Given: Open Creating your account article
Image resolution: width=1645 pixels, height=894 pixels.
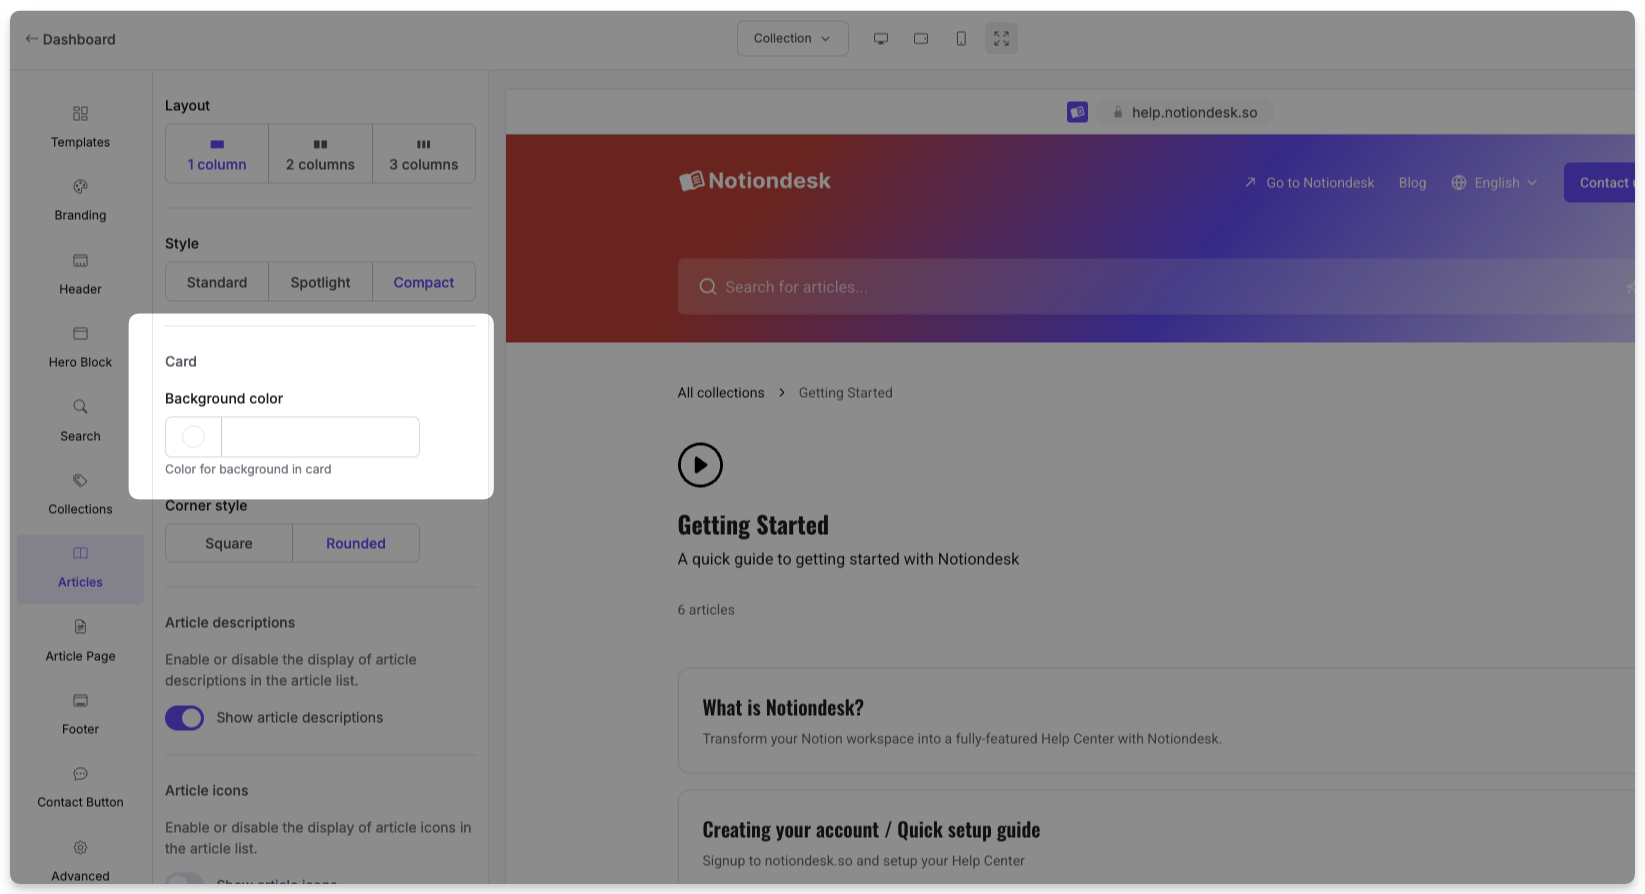Looking at the screenshot, I should [x=1157, y=838].
